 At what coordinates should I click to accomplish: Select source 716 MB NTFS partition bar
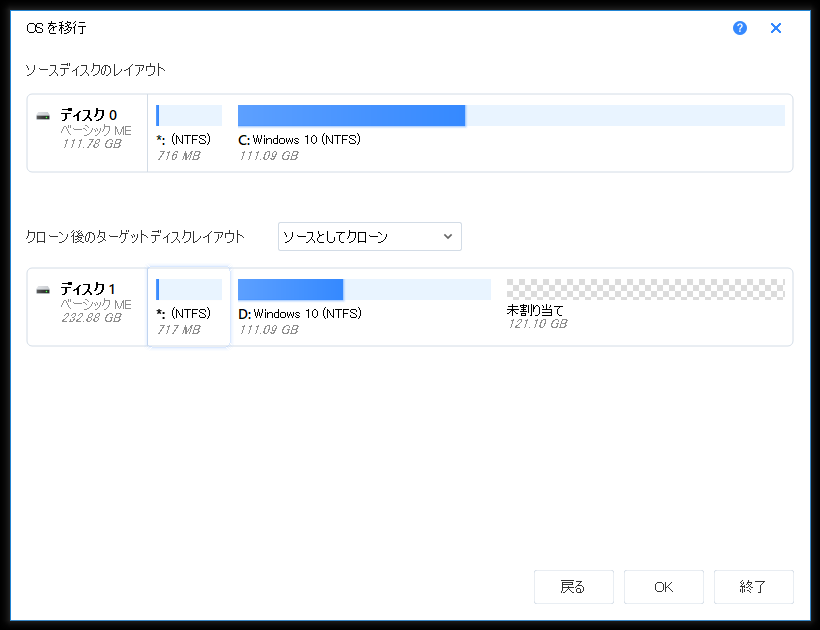[189, 116]
